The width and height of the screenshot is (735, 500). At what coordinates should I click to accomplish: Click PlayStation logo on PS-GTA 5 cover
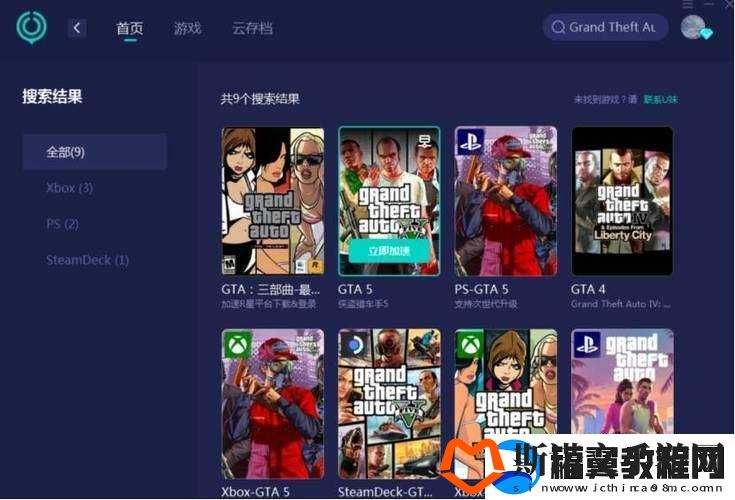(x=470, y=141)
